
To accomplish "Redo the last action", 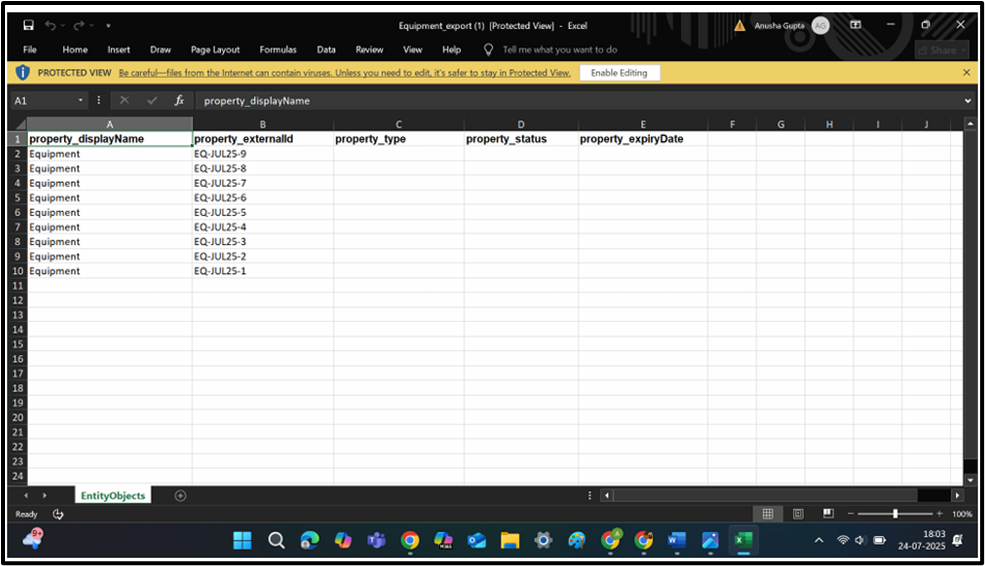I will [x=79, y=25].
